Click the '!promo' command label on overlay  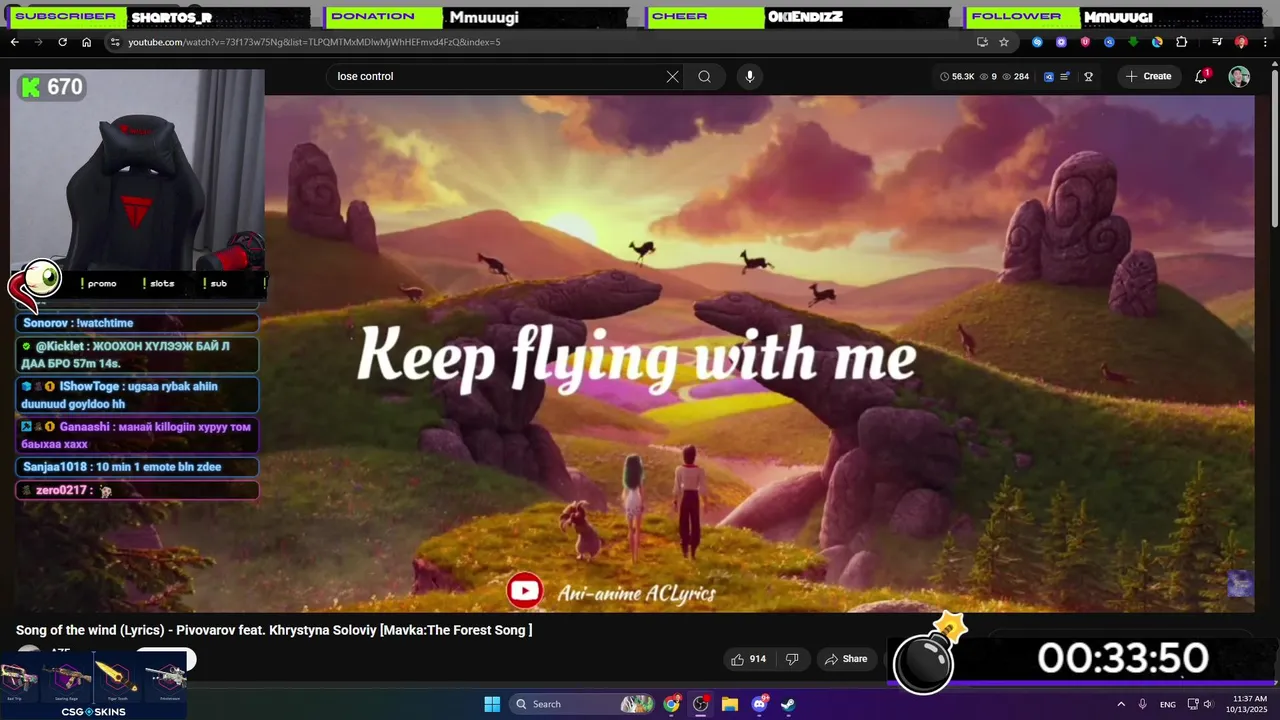point(98,283)
